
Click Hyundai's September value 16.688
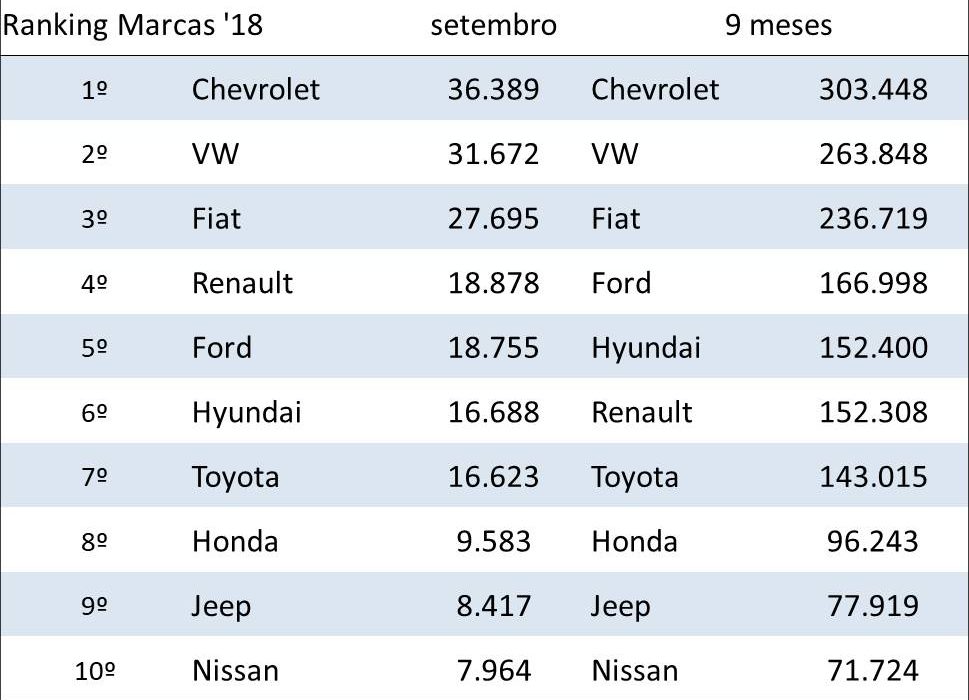pos(493,412)
